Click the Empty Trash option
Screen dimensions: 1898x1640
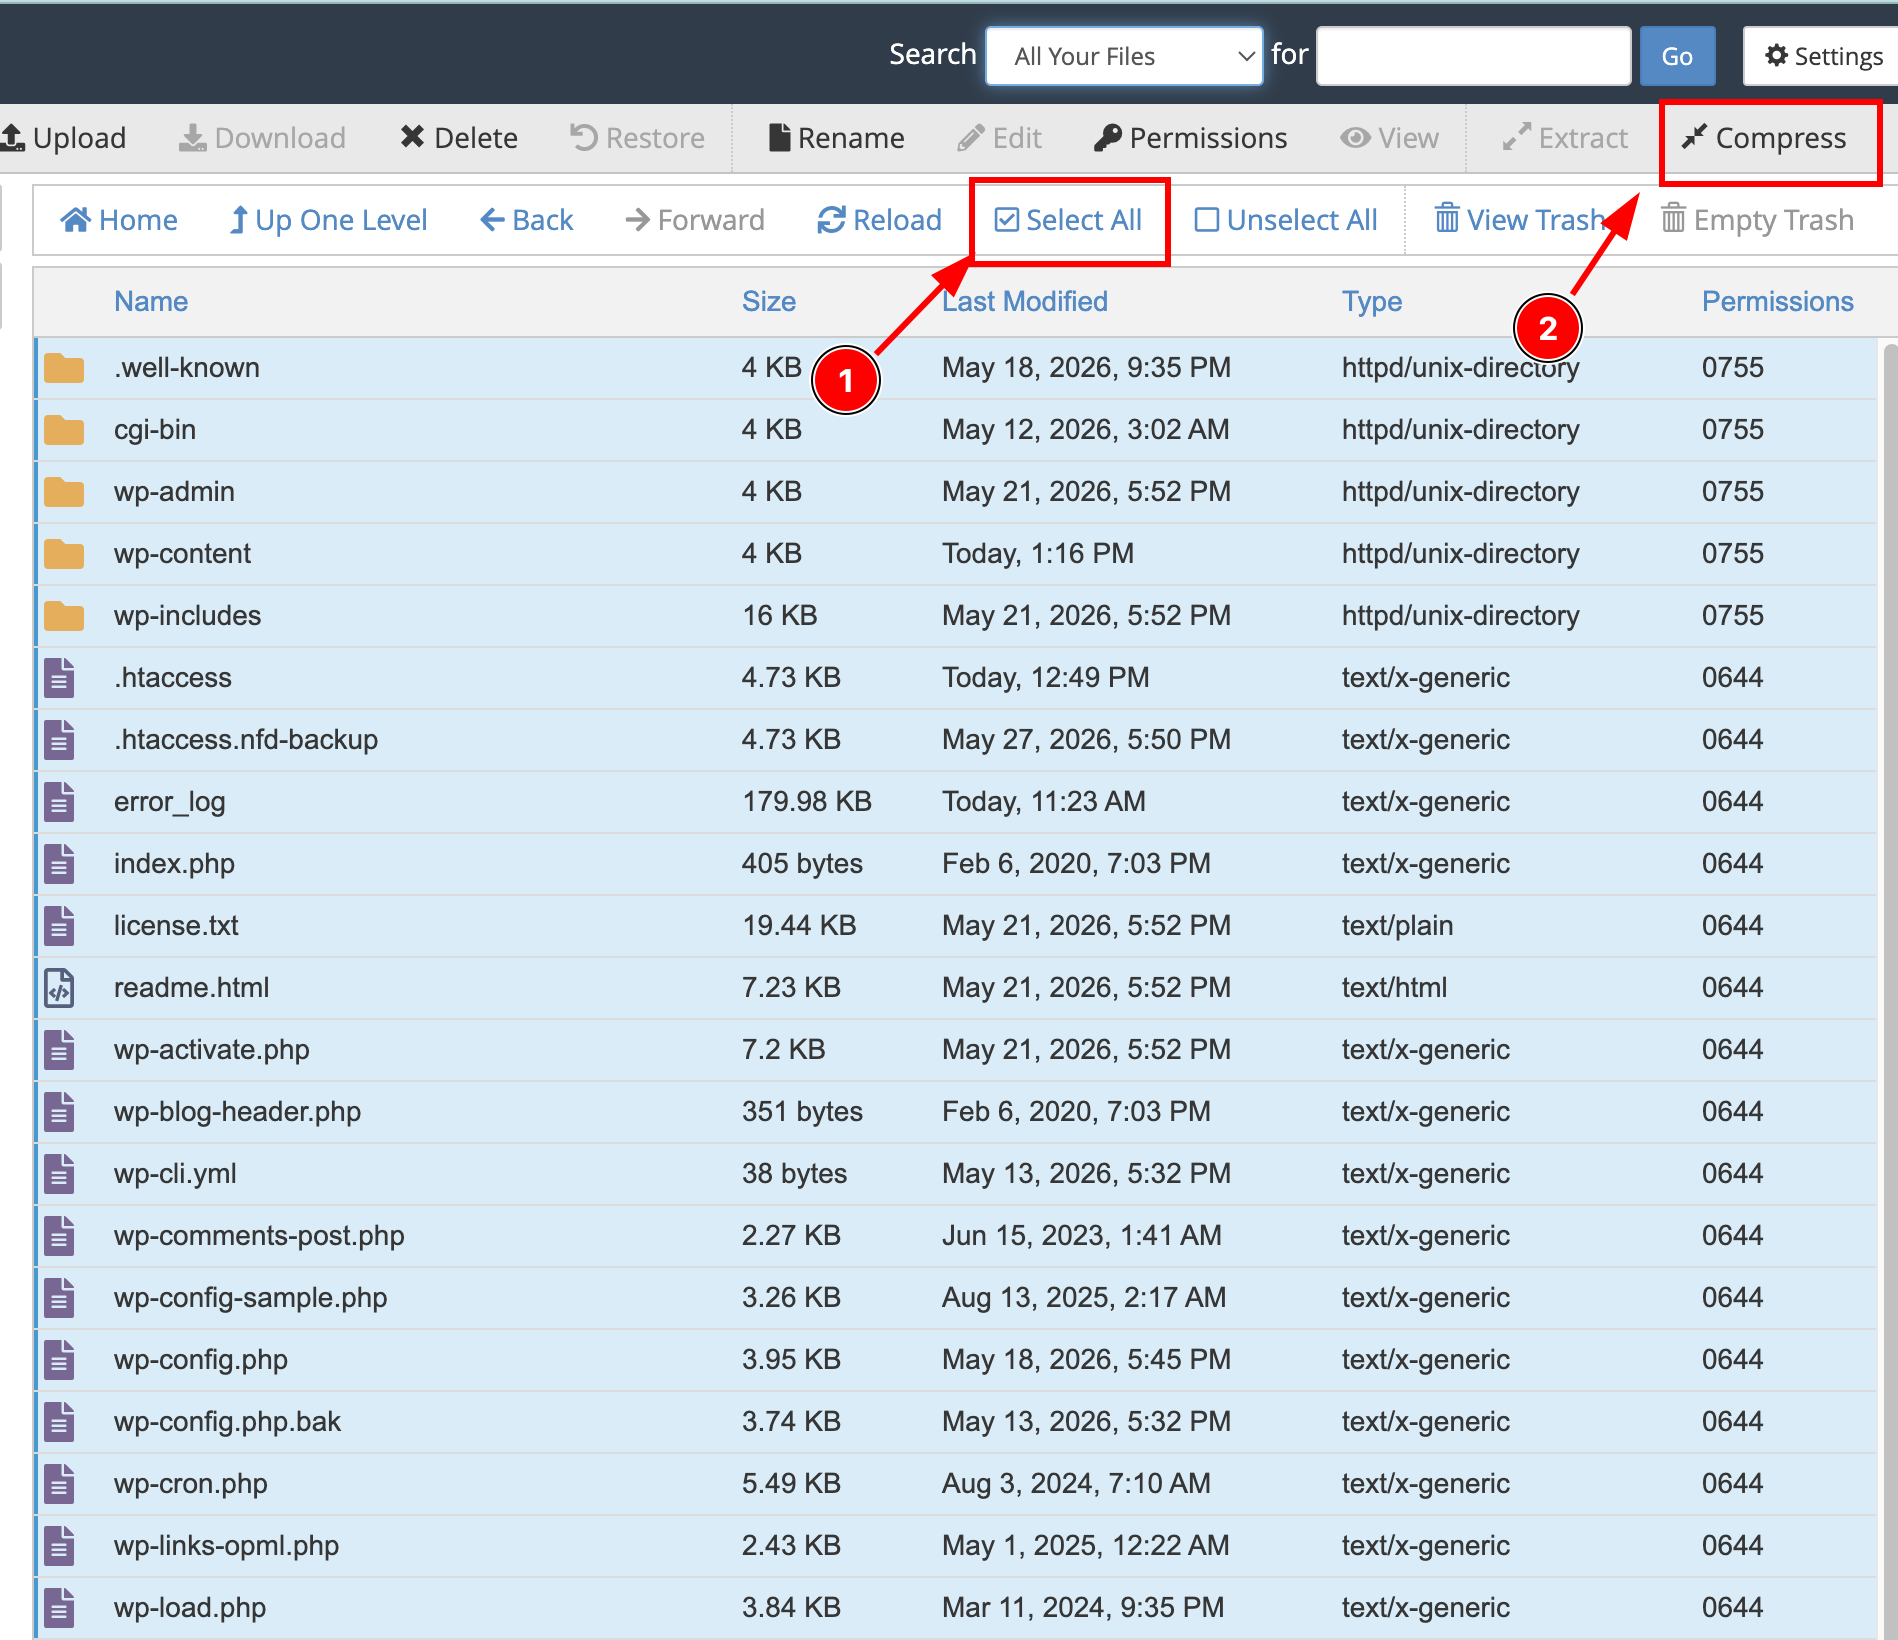pos(1758,220)
